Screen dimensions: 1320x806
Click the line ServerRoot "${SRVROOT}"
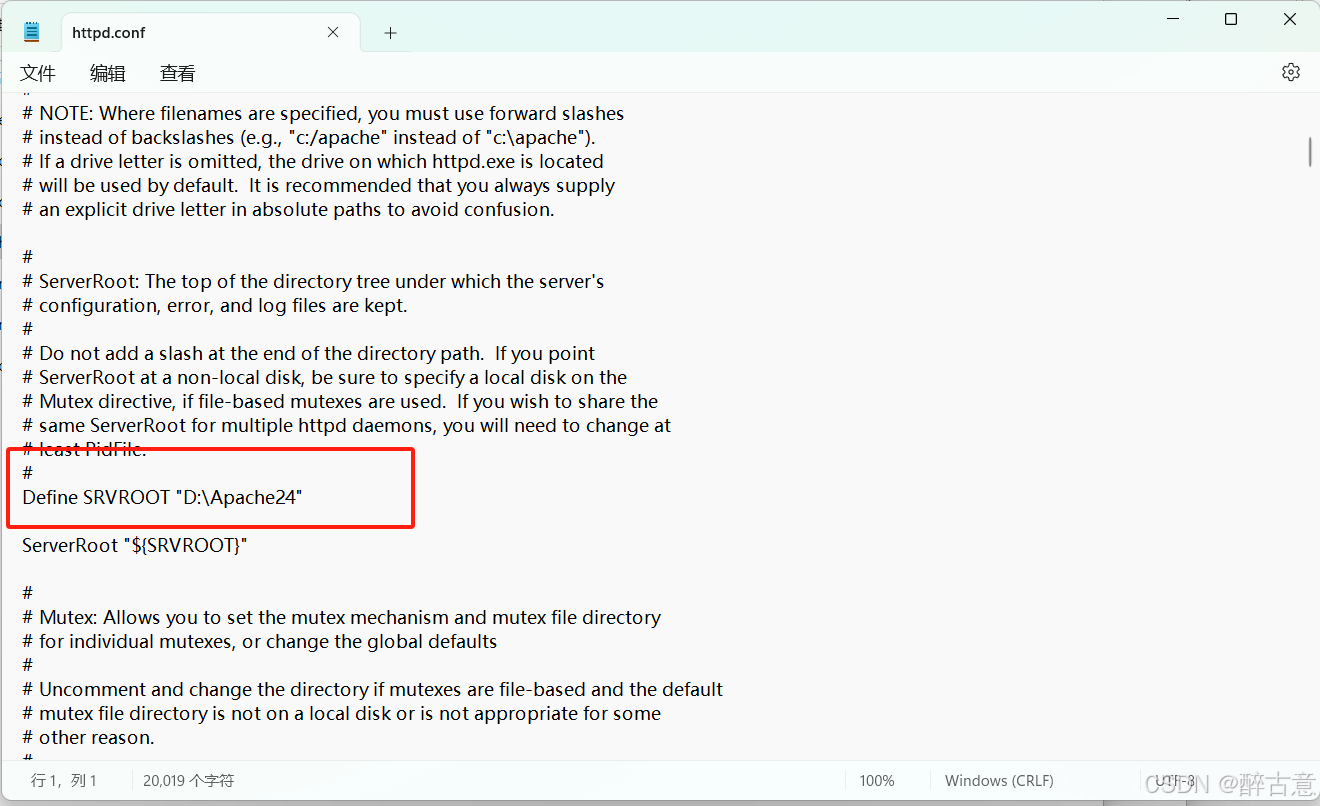click(x=134, y=545)
